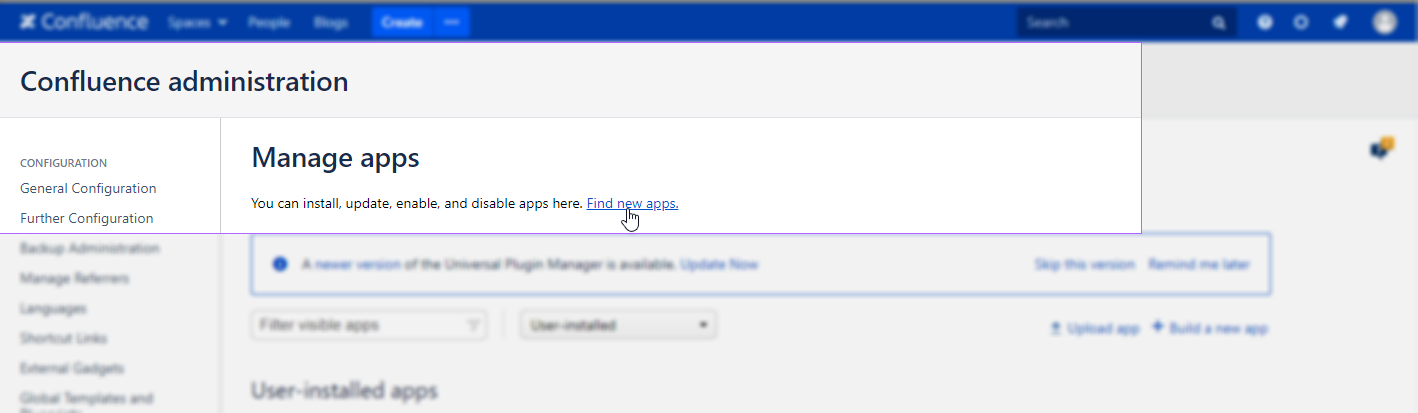Open Shortcut Links in sidebar
This screenshot has height=413, width=1418.
pyautogui.click(x=64, y=338)
